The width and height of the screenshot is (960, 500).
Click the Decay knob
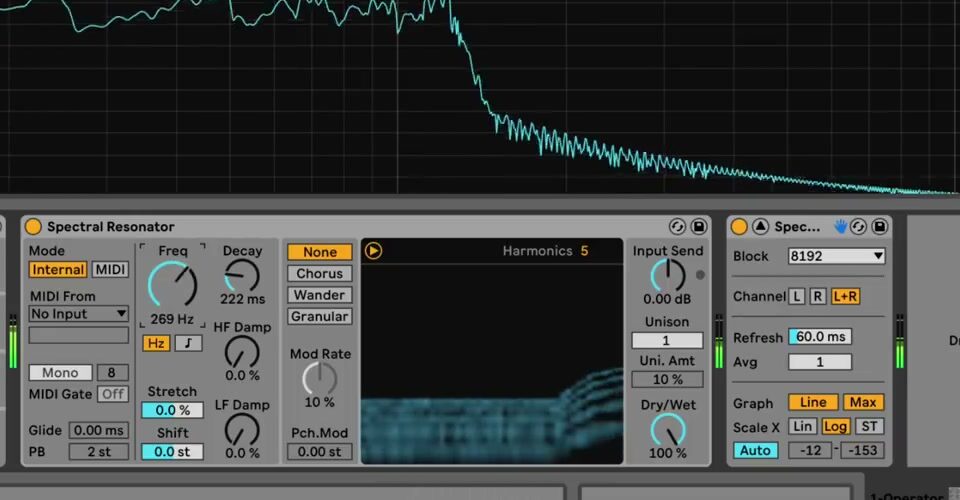(242, 275)
